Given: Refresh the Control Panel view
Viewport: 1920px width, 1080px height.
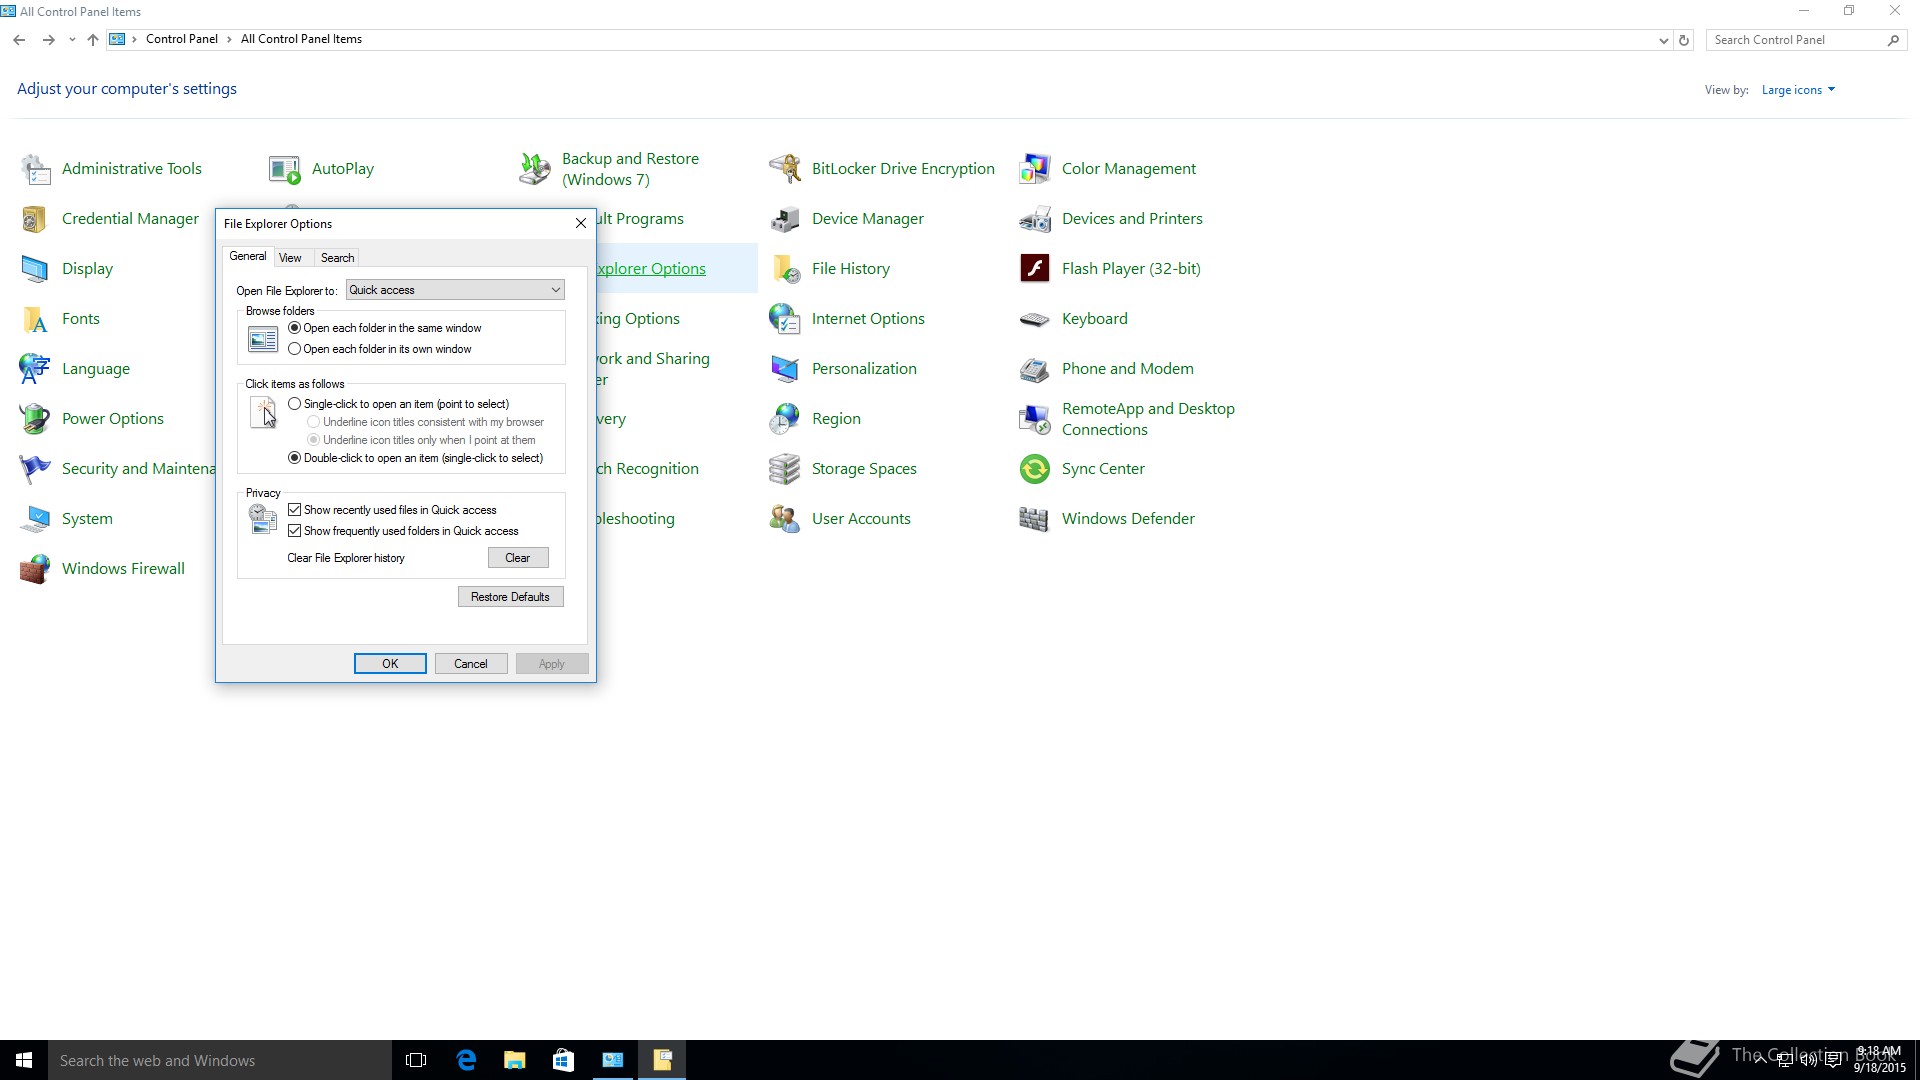Looking at the screenshot, I should point(1684,41).
